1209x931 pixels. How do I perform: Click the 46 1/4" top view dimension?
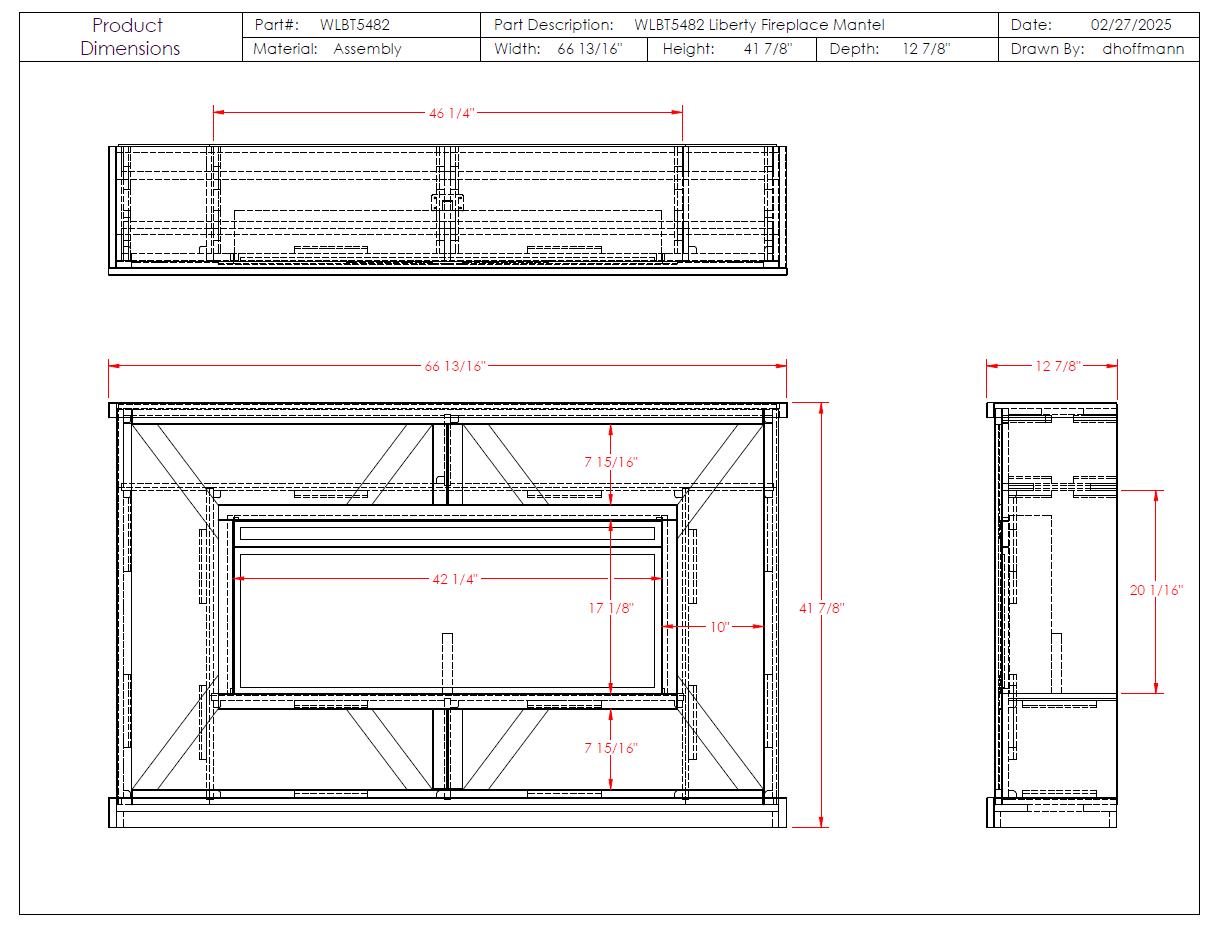(450, 113)
